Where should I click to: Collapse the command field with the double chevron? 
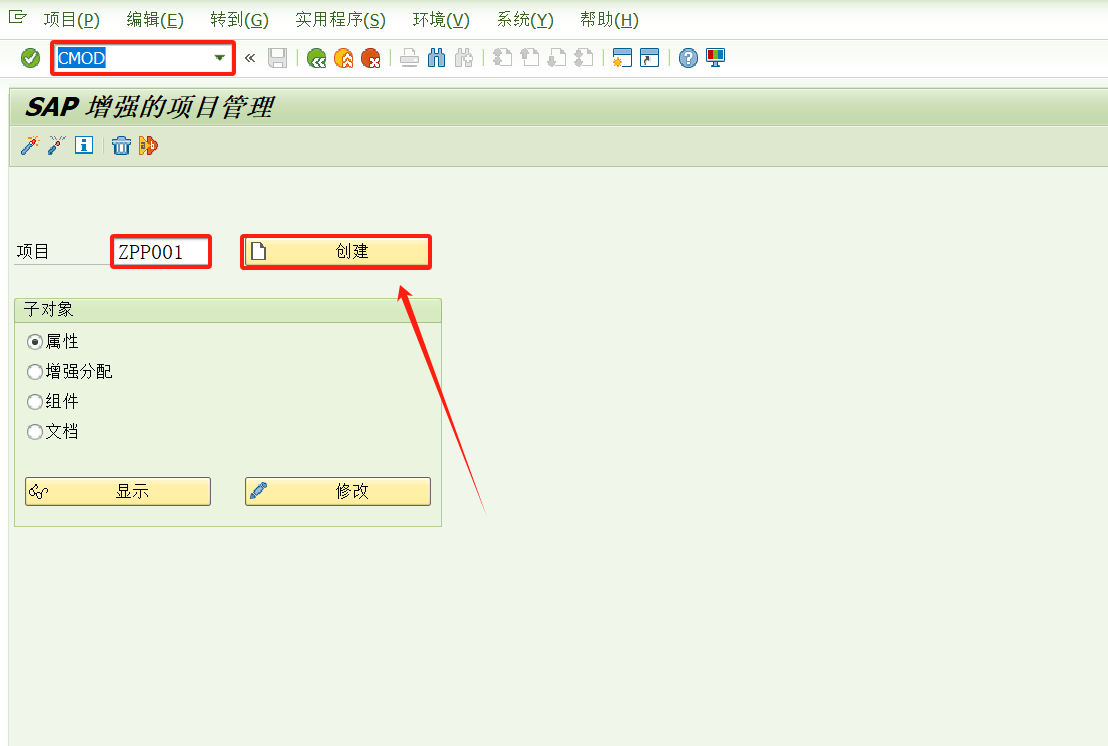click(x=249, y=58)
